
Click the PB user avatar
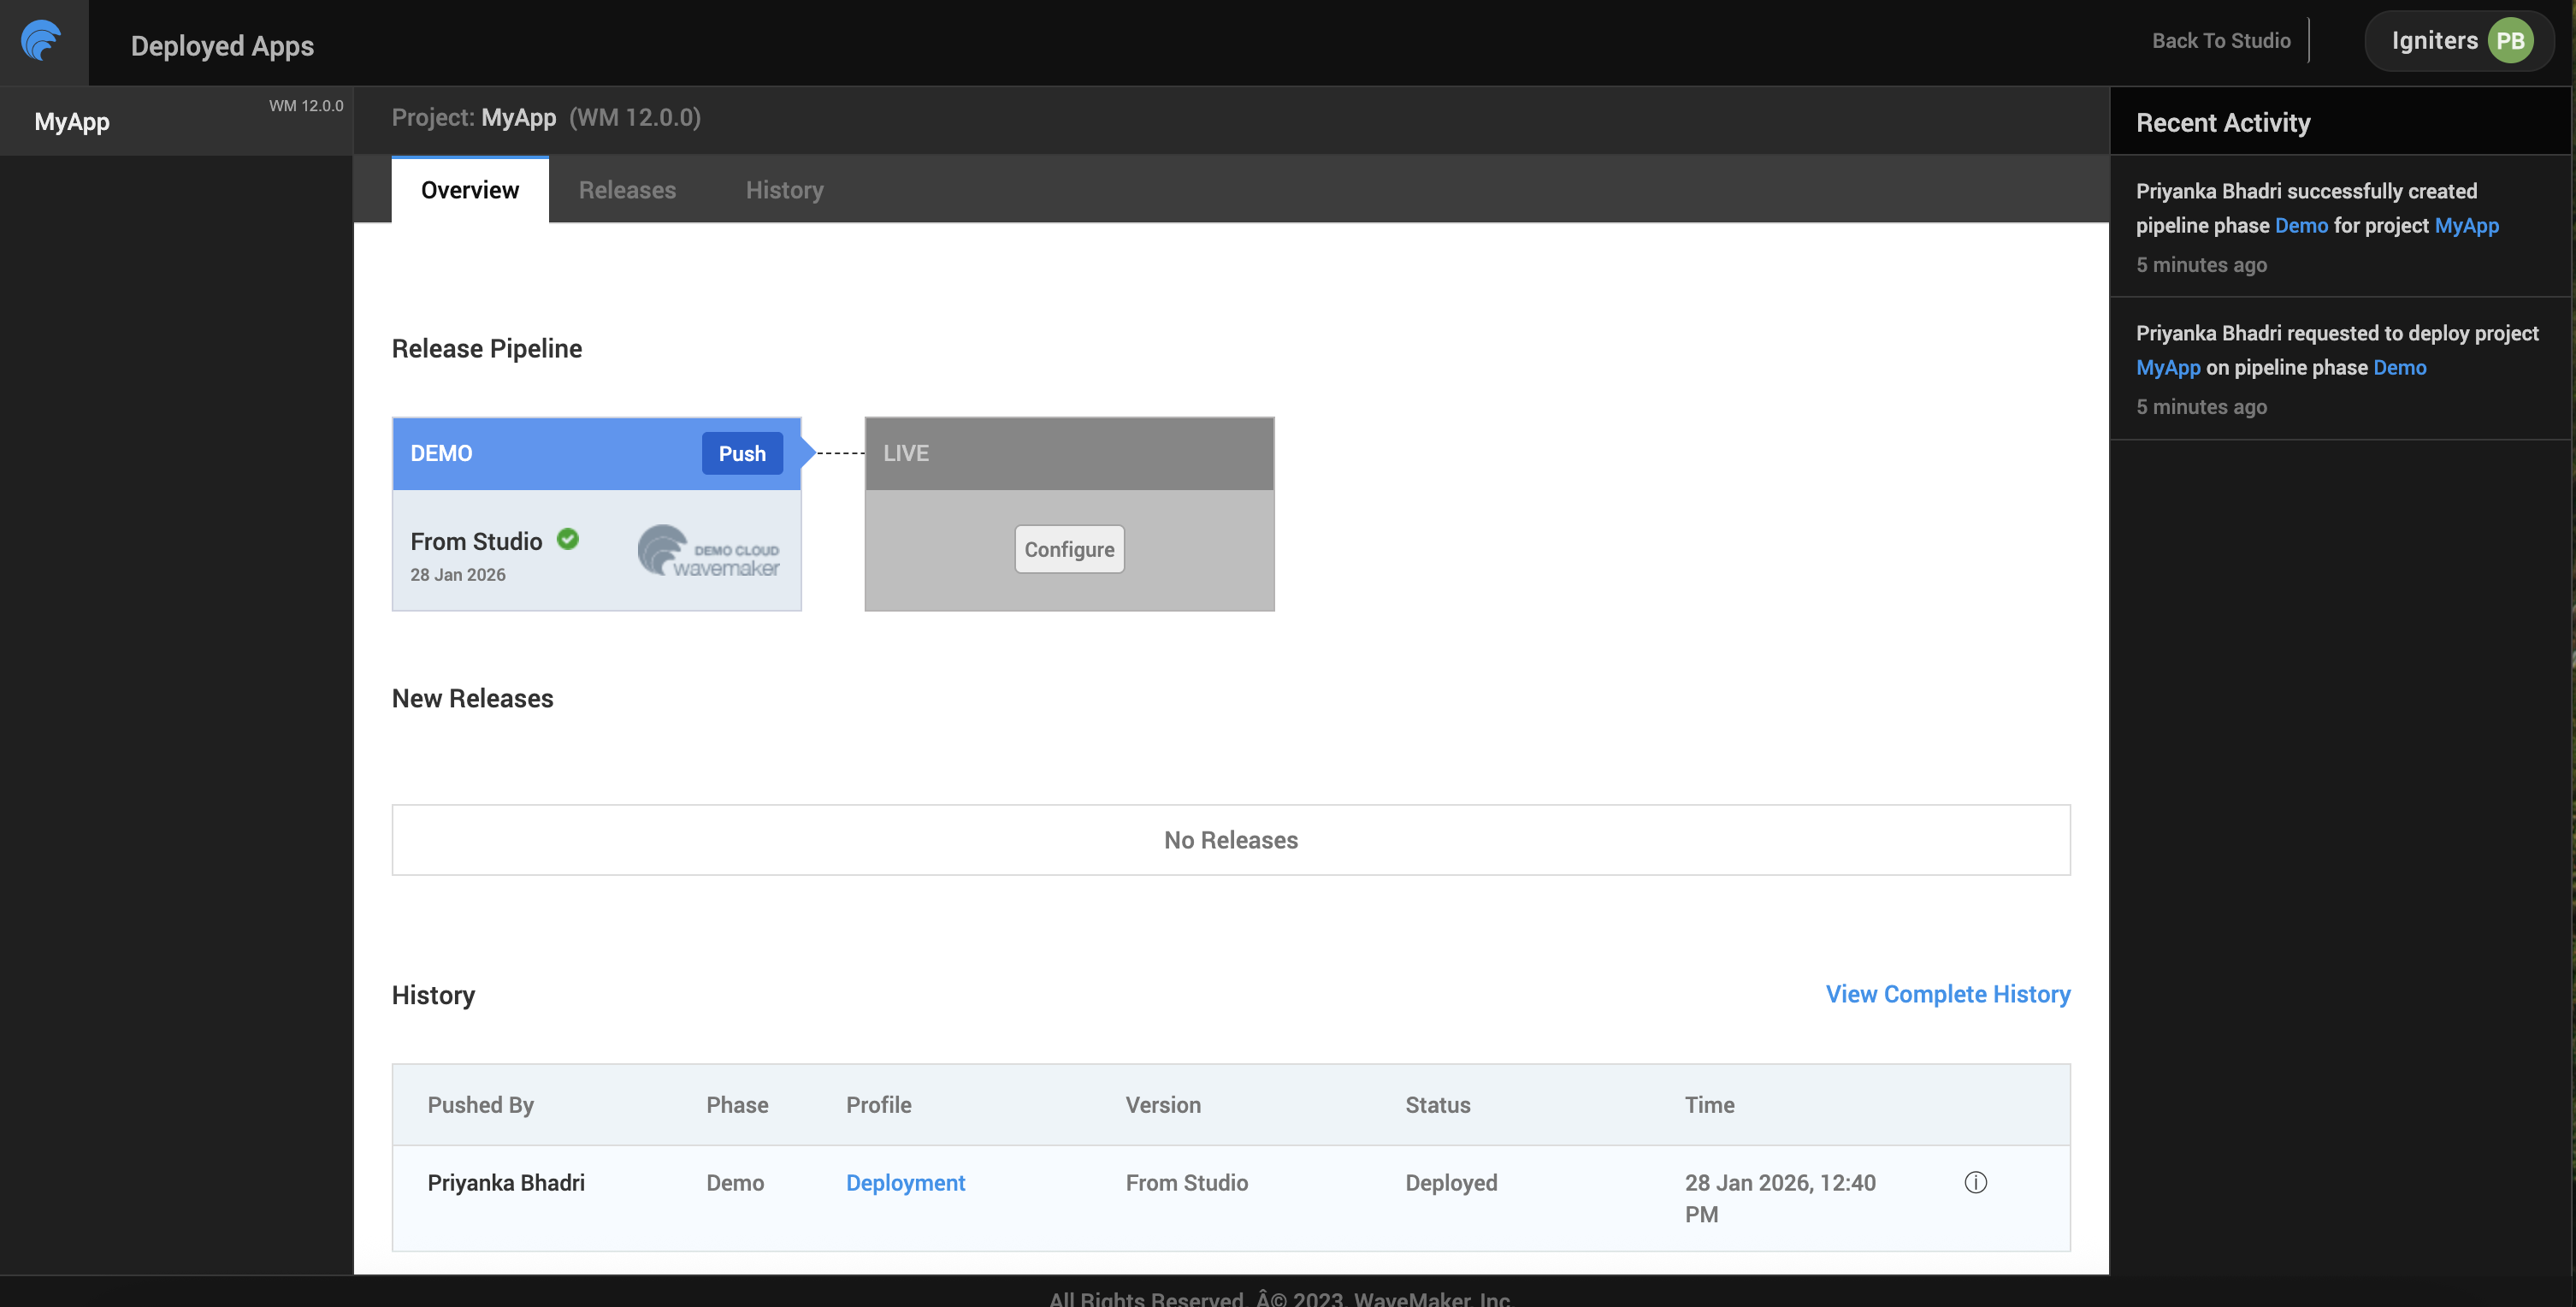pos(2510,41)
